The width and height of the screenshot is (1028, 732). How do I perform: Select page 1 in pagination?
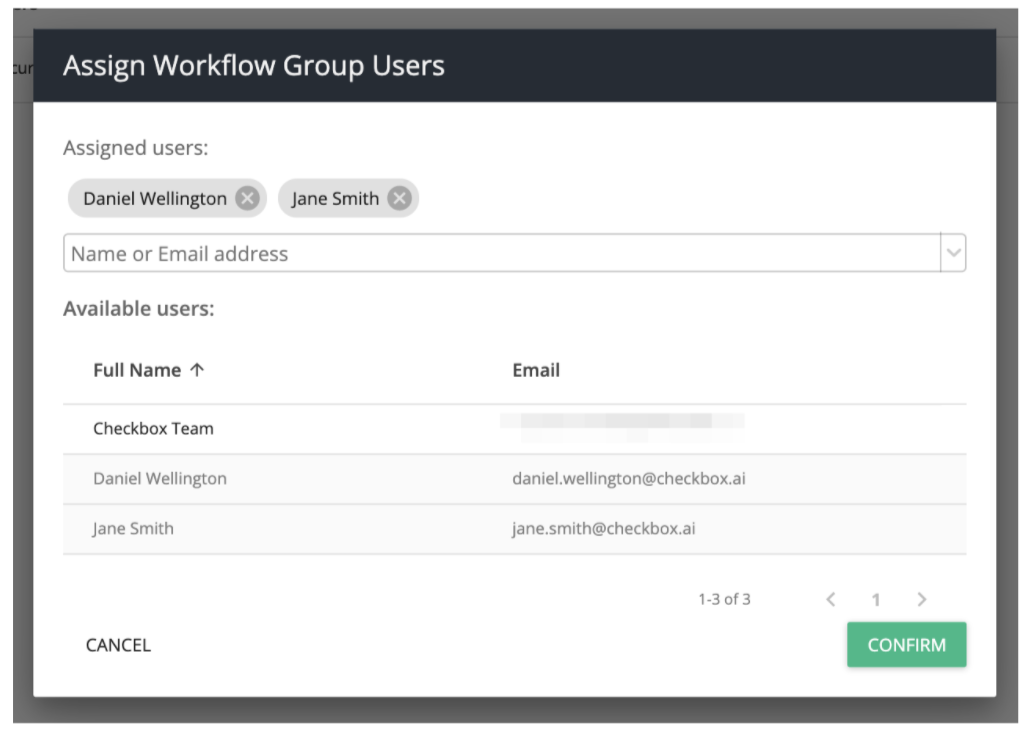click(x=876, y=600)
